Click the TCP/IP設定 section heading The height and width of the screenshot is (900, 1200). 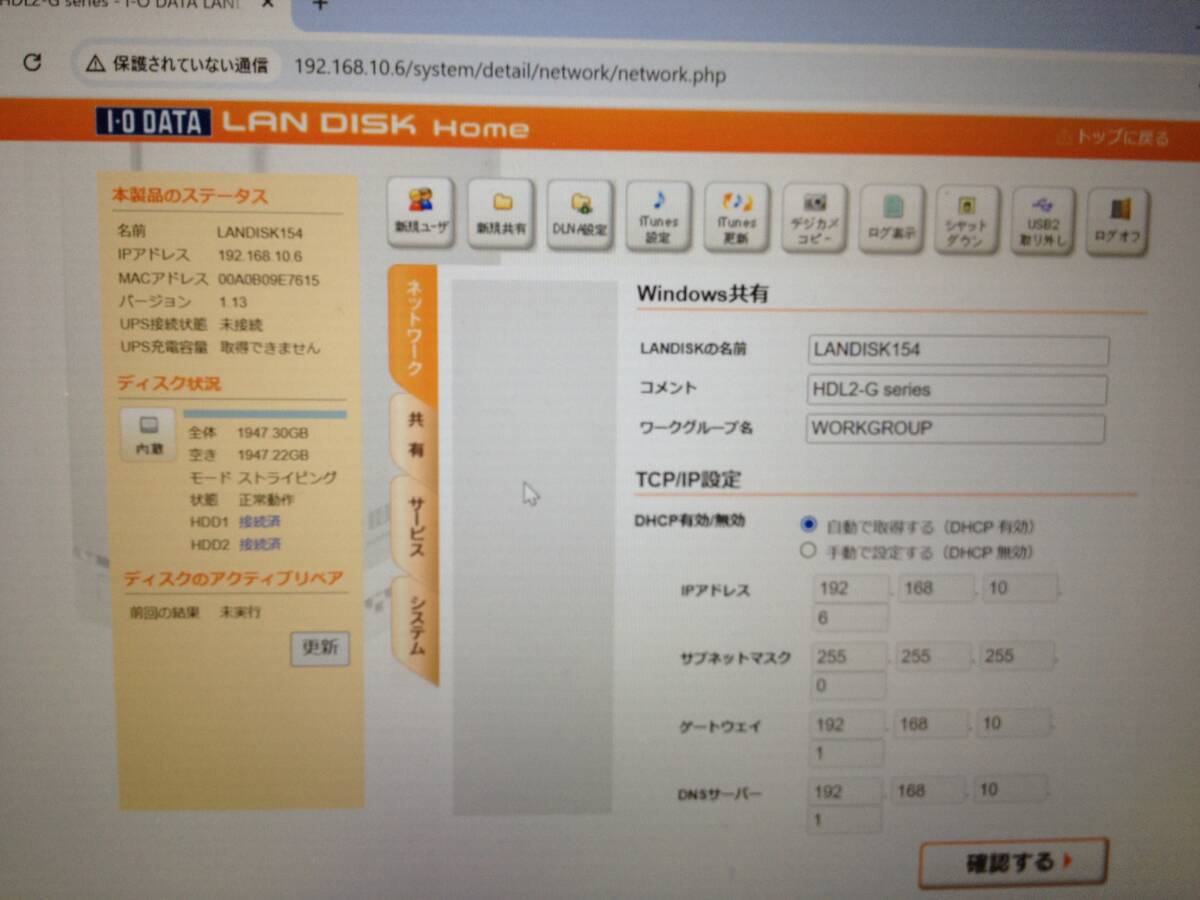pyautogui.click(x=689, y=479)
